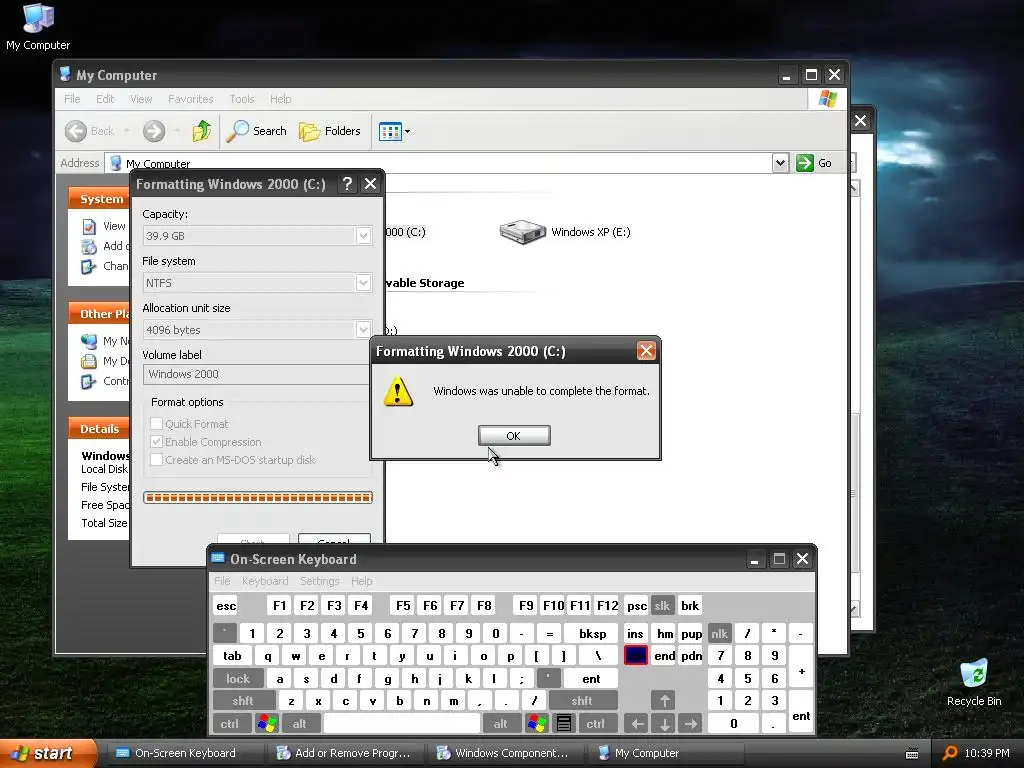Click the up arrow key on On-Screen Keyboard
1024x768 pixels.
click(x=664, y=701)
